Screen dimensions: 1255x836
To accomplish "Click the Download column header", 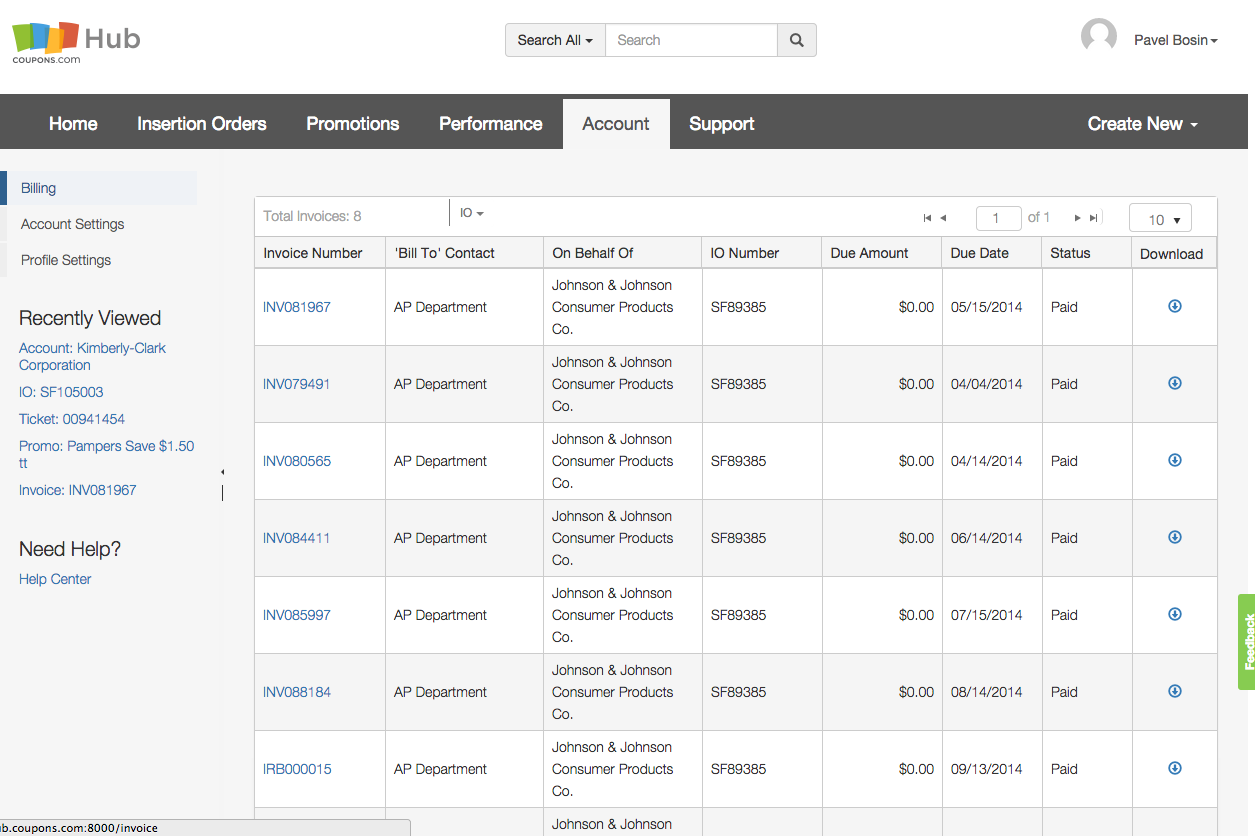I will coord(1174,253).
